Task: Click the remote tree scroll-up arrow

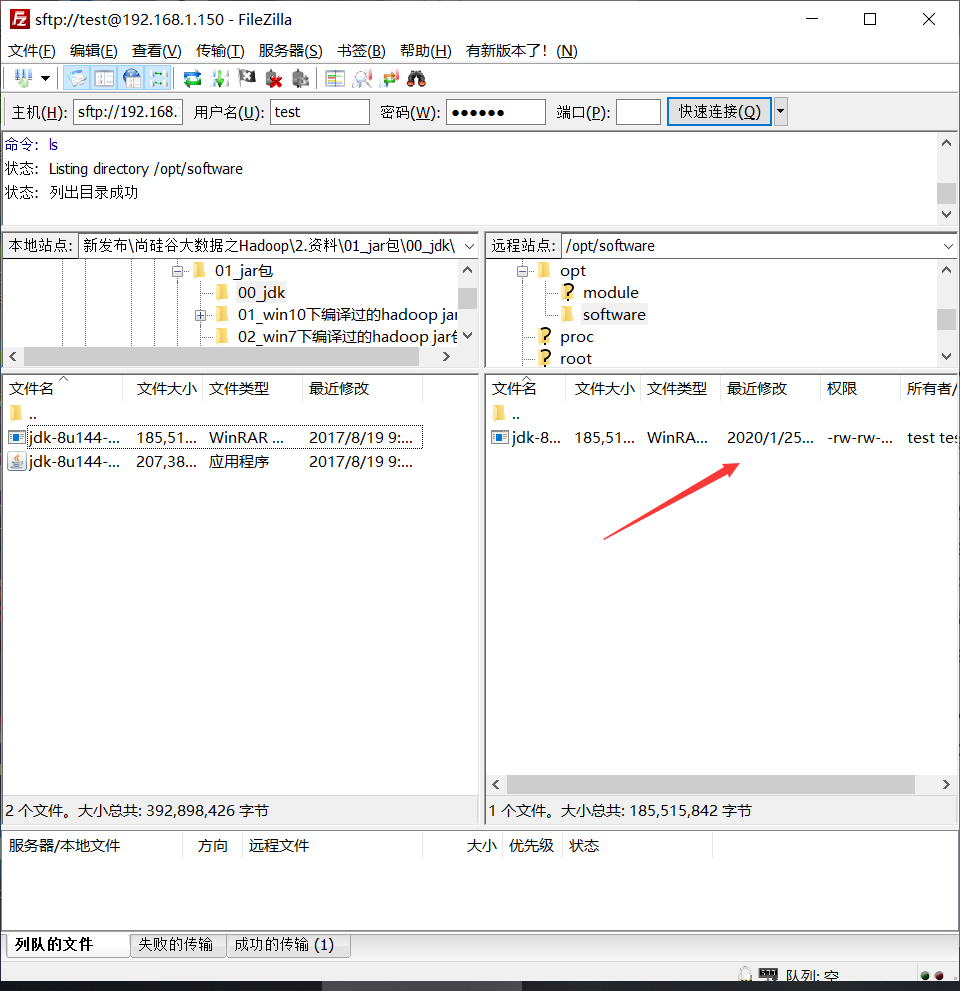Action: (946, 270)
